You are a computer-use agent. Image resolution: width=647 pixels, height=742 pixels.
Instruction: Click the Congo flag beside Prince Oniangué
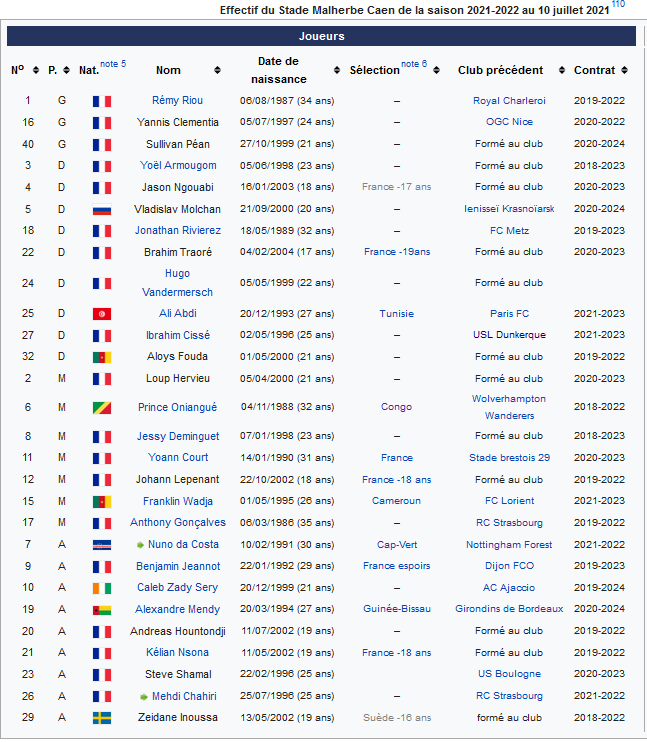[x=101, y=408]
